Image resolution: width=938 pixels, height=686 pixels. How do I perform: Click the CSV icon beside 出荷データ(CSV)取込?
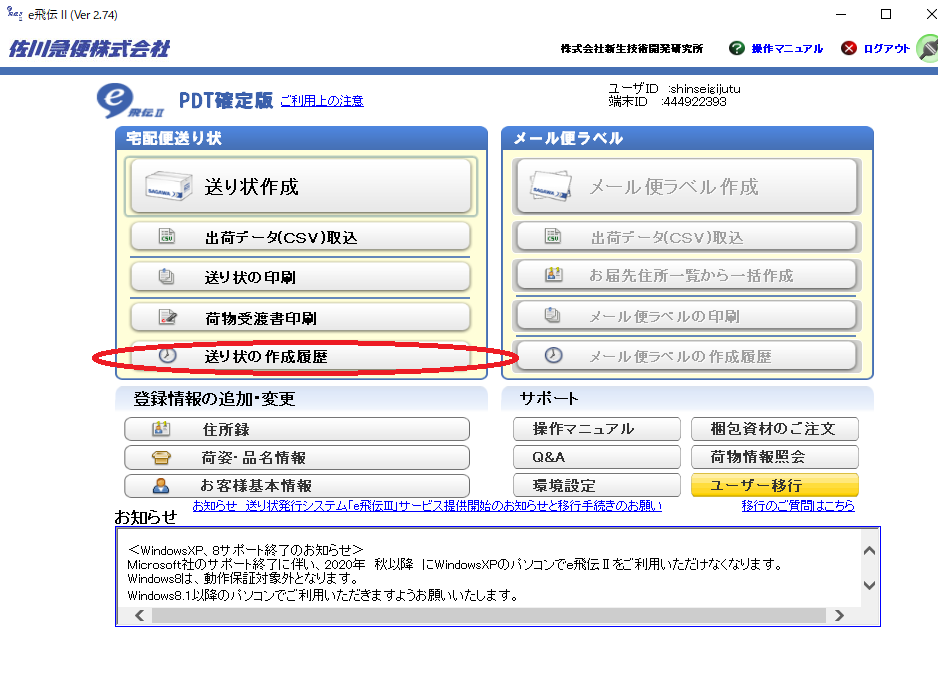[167, 237]
